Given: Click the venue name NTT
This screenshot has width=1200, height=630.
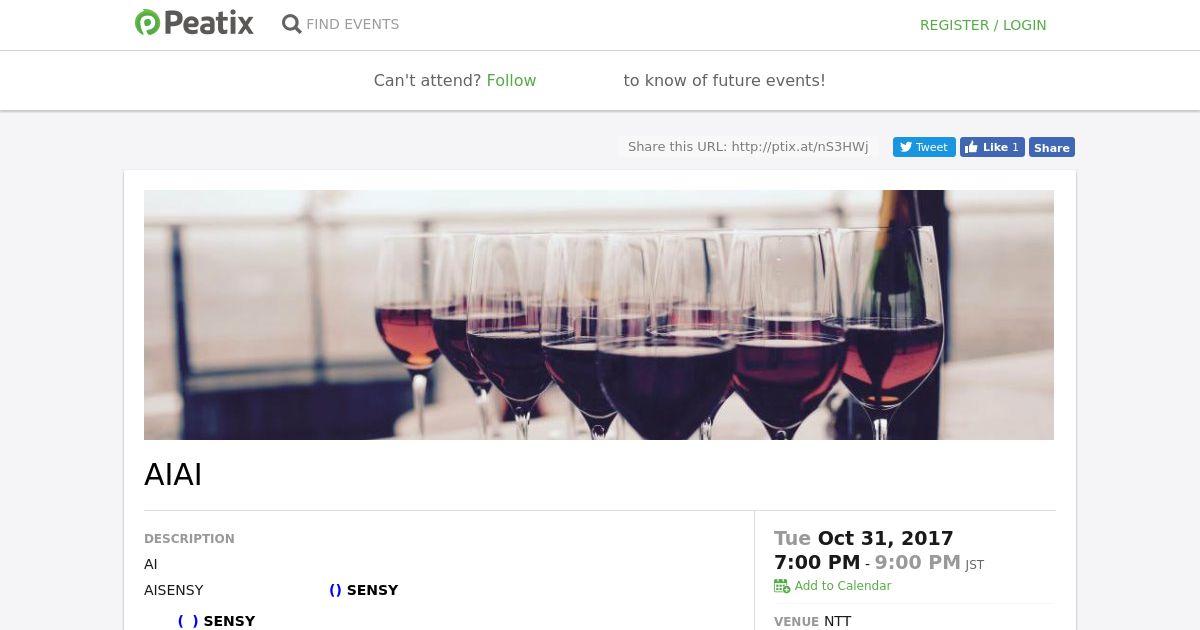Looking at the screenshot, I should (x=837, y=621).
